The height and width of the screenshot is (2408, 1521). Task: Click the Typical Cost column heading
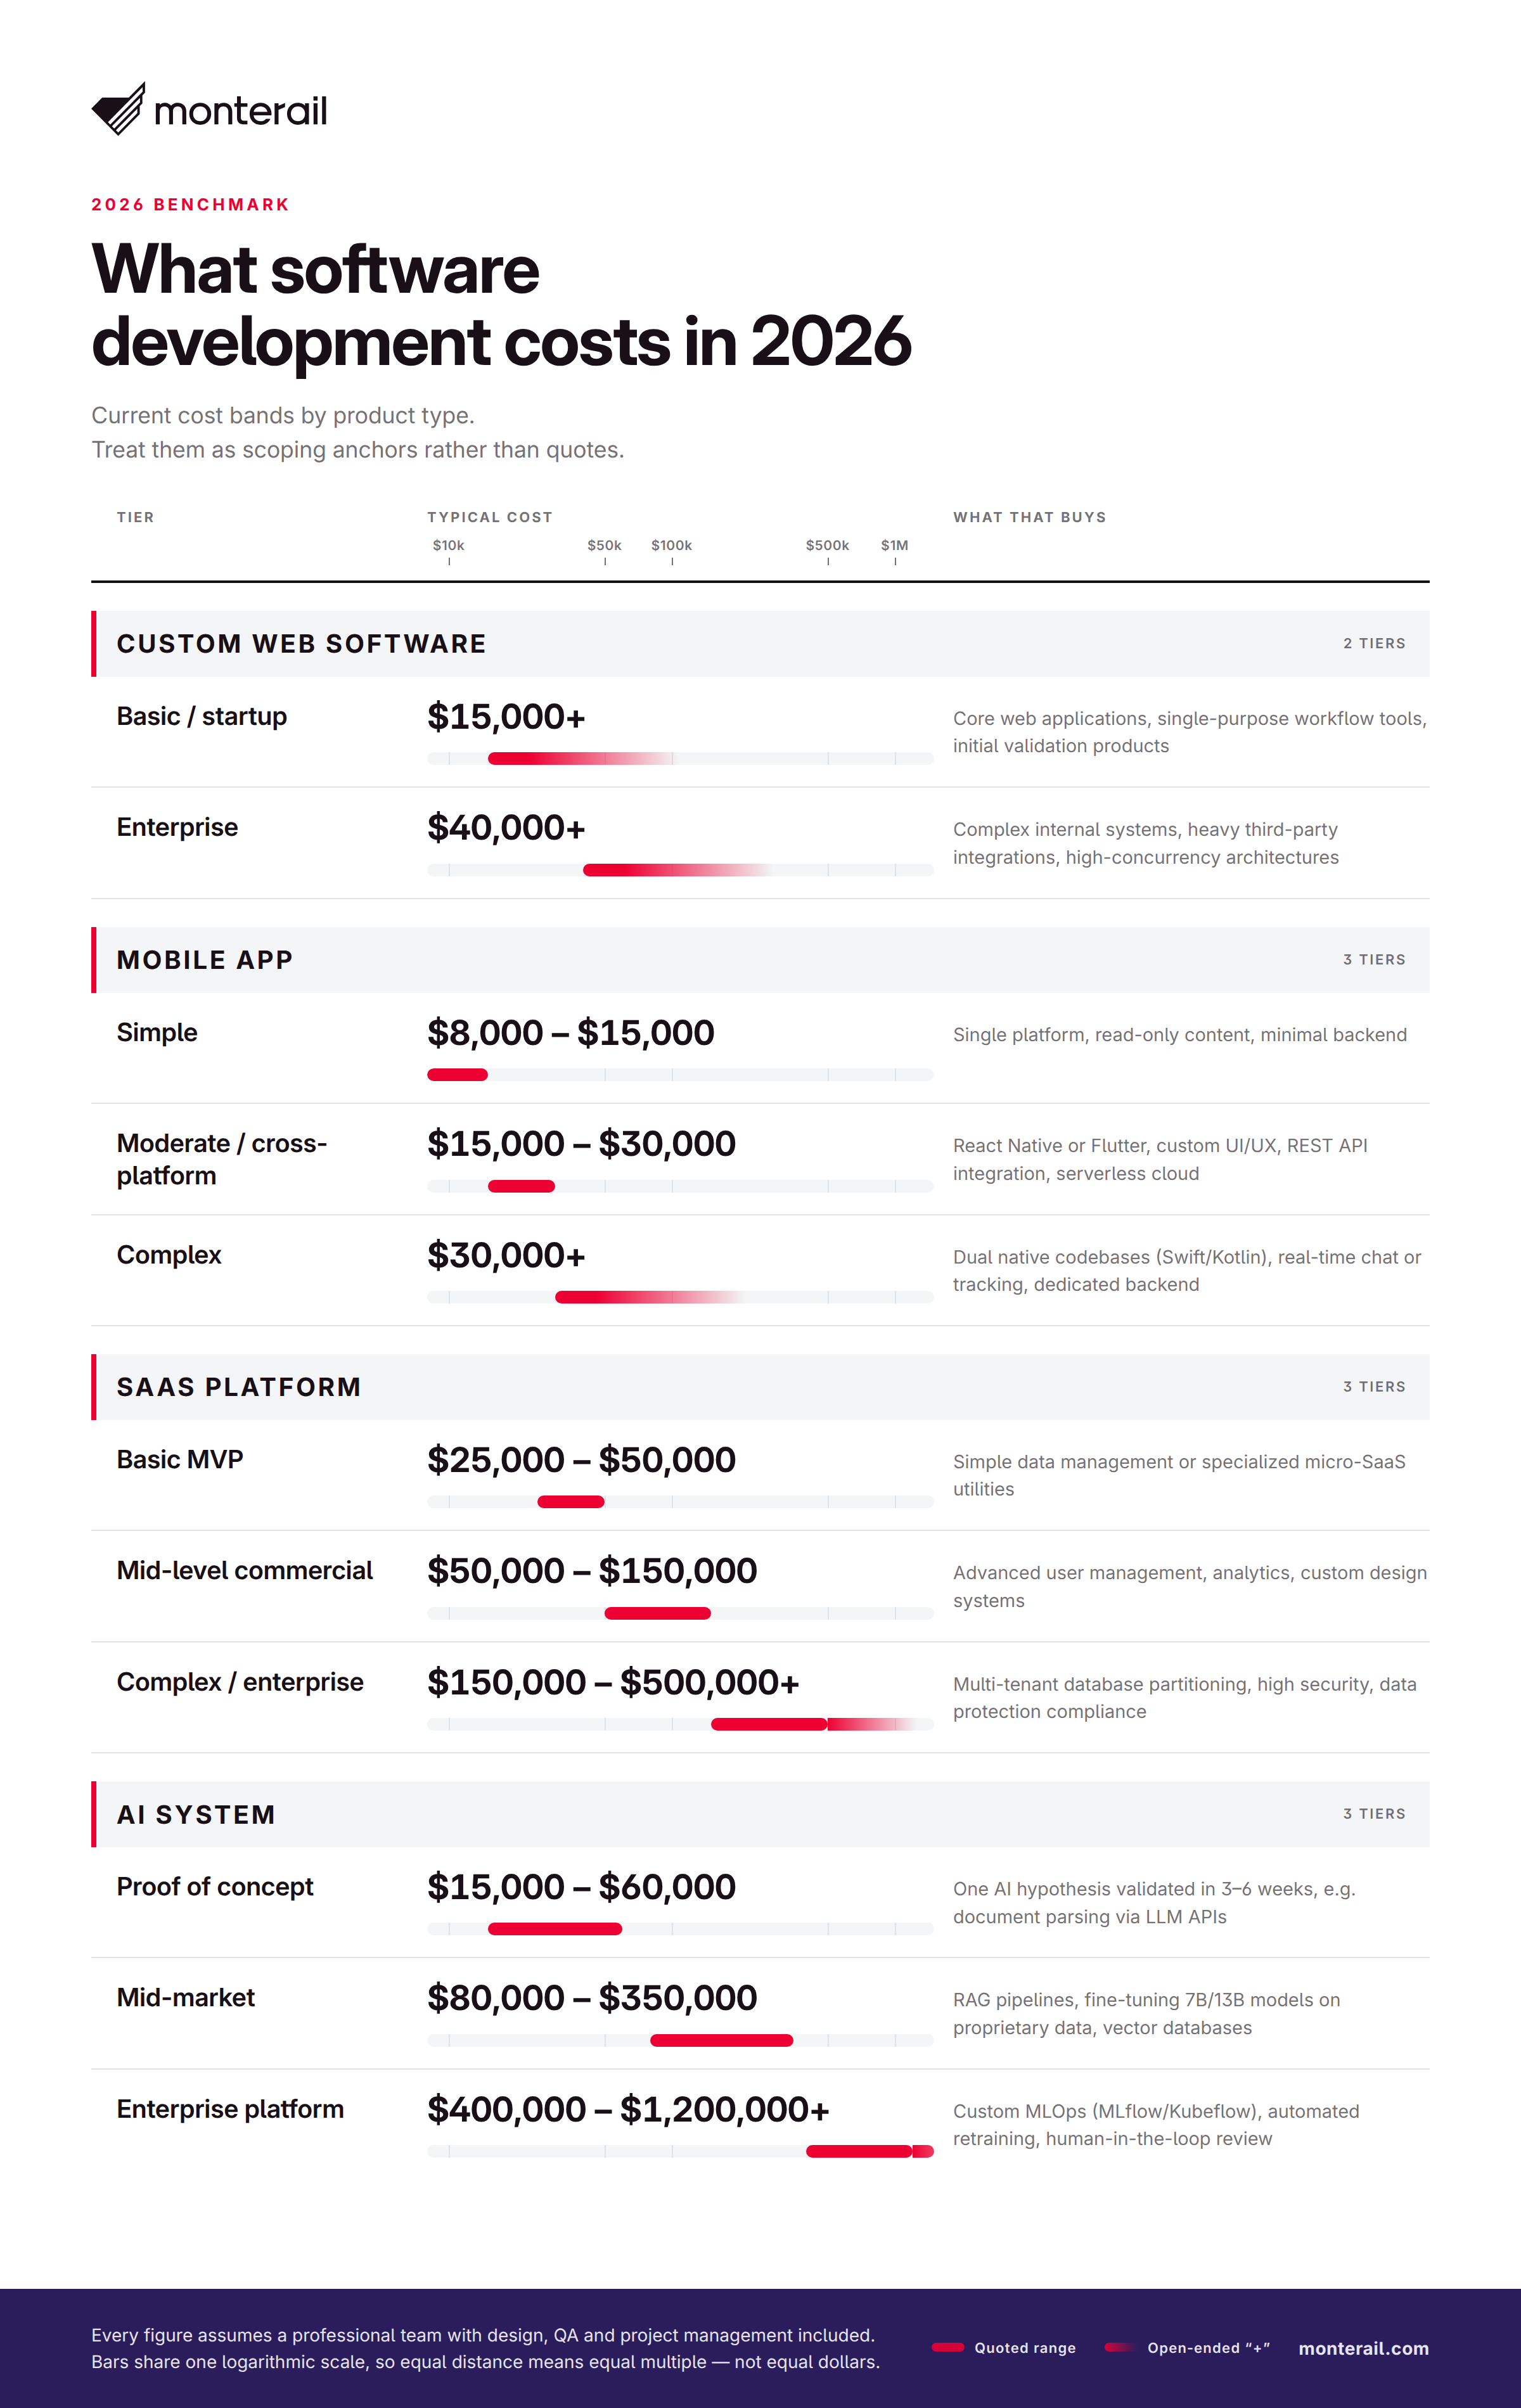pos(490,517)
